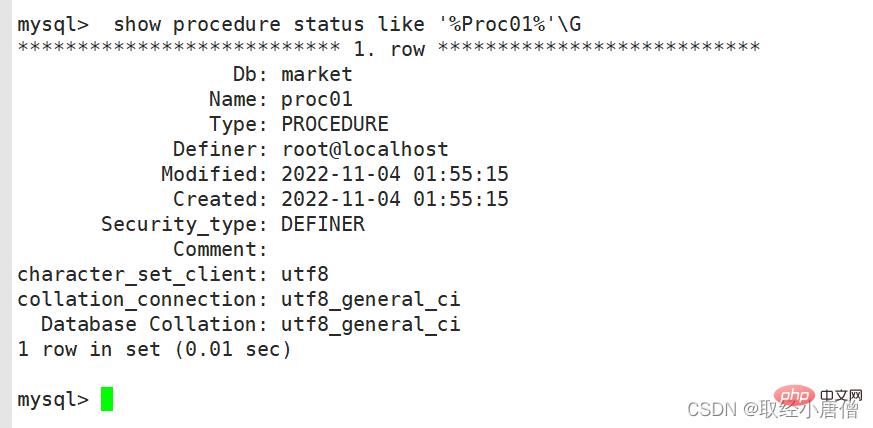This screenshot has width=873, height=428.
Task: Click the '1. row' separator line
Action: tap(388, 48)
